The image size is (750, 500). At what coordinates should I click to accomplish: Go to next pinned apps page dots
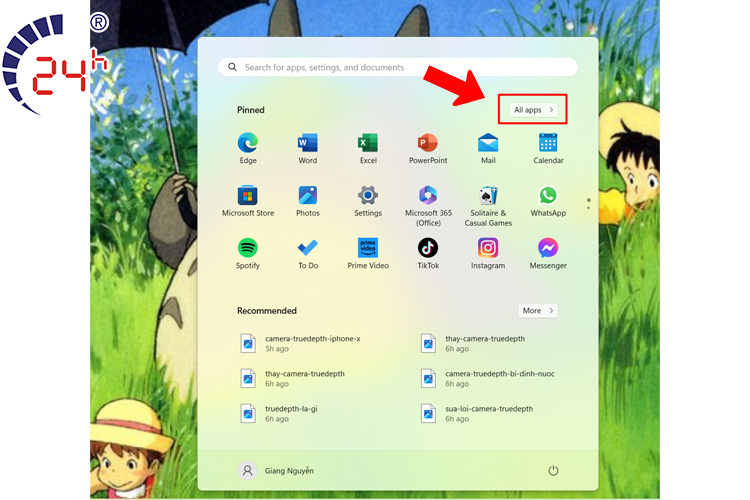[x=589, y=204]
